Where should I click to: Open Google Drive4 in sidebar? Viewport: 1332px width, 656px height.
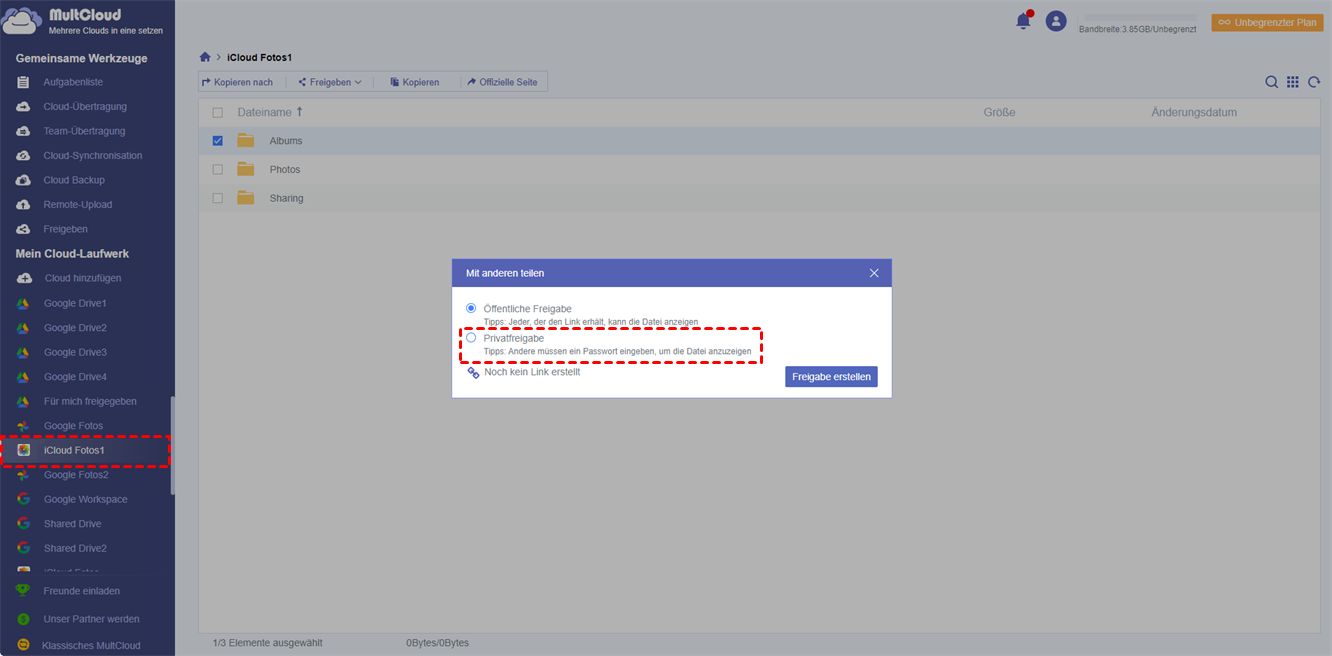(x=75, y=377)
